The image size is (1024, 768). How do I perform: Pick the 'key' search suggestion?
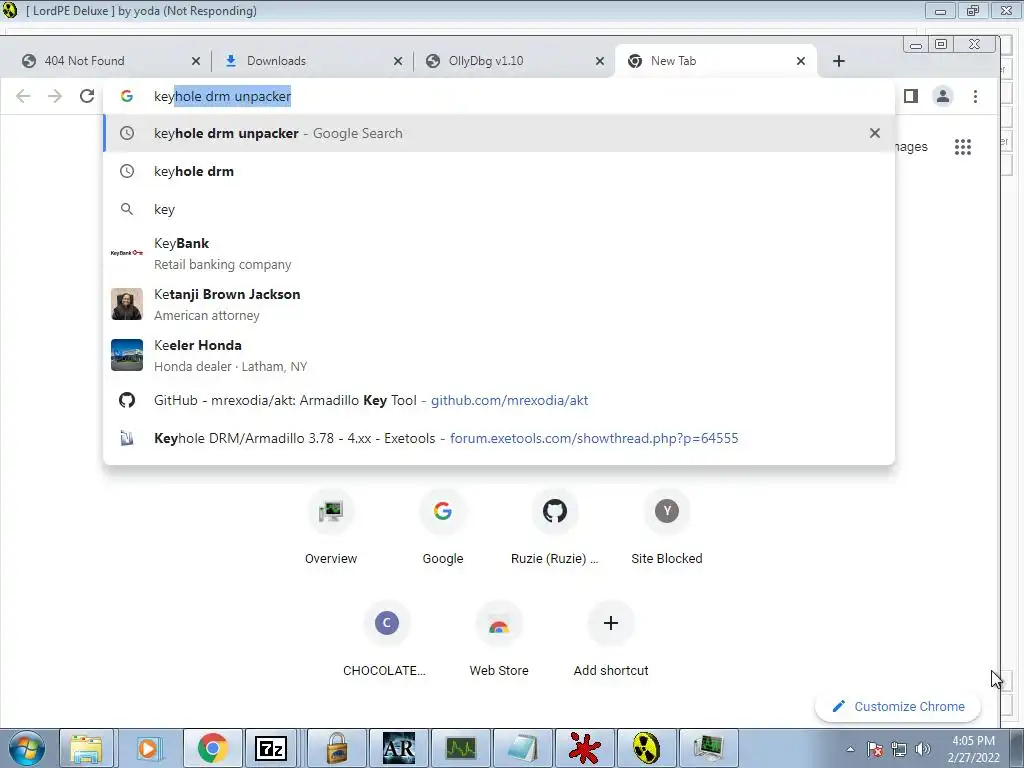(x=499, y=209)
